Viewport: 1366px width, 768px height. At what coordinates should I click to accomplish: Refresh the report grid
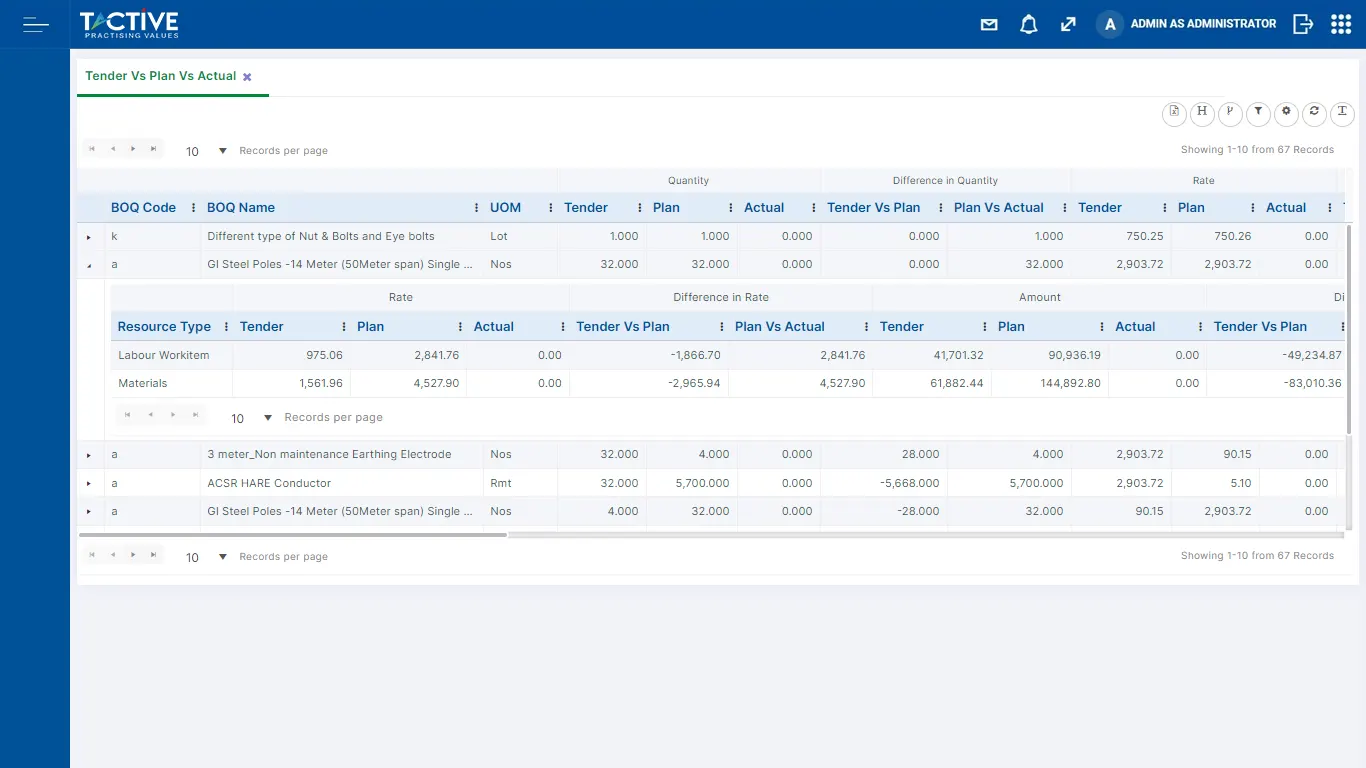pos(1314,113)
